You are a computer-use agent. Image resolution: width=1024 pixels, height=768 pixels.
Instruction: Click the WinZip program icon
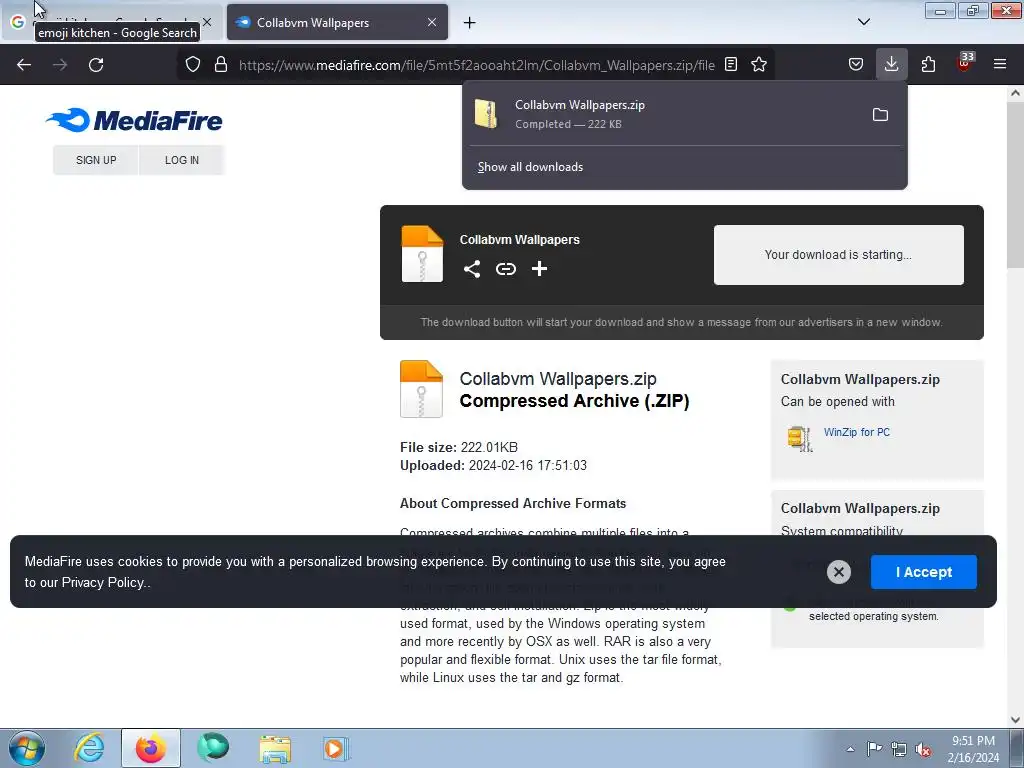pyautogui.click(x=799, y=438)
